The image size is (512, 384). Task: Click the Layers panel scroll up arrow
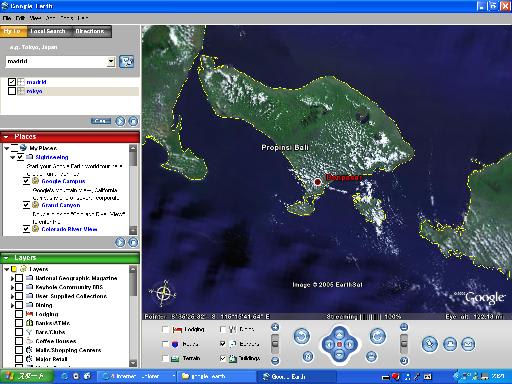[x=133, y=269]
